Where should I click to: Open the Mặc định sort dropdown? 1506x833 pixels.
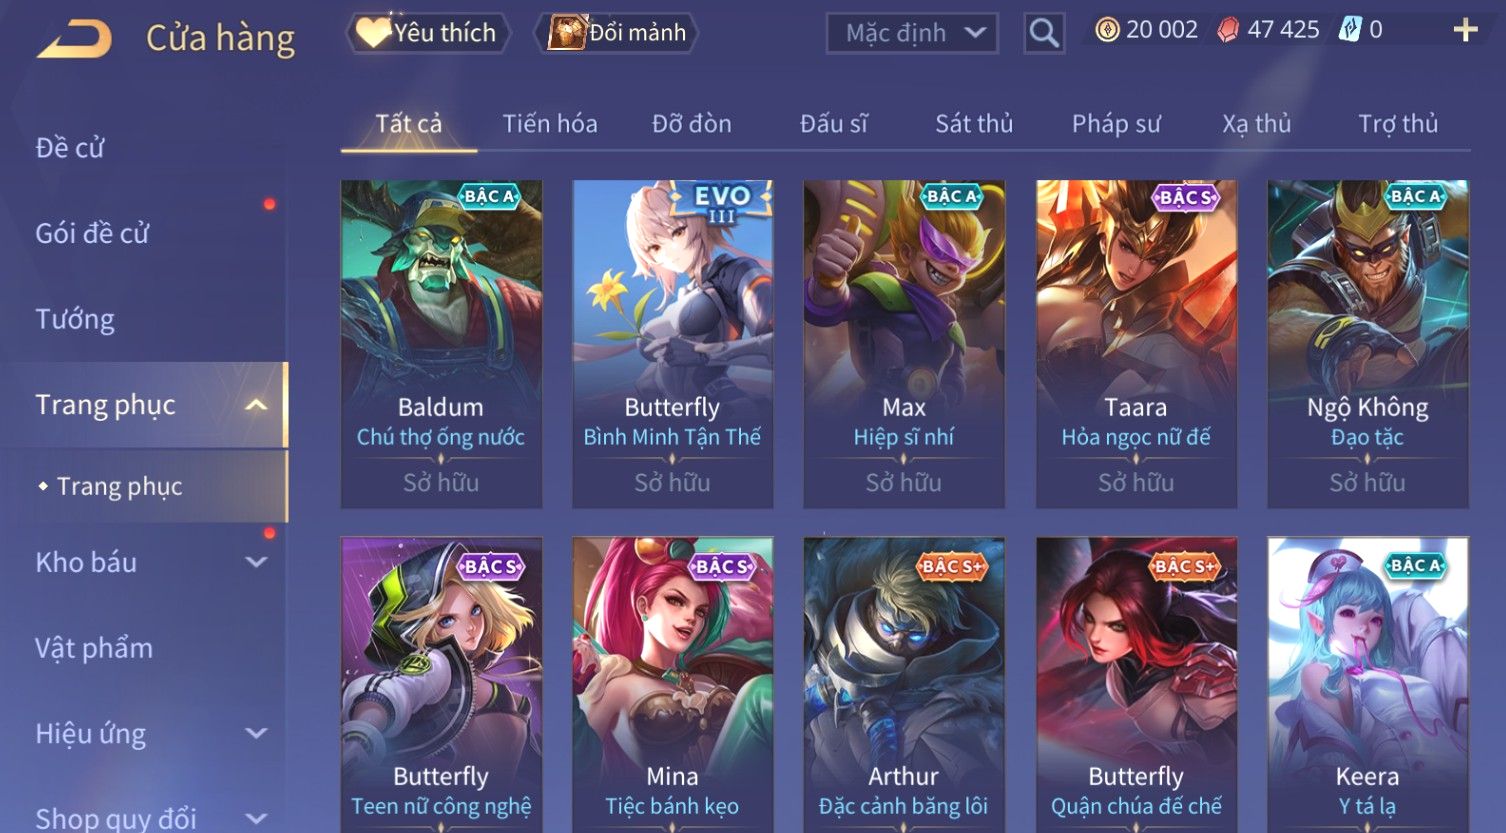(912, 33)
